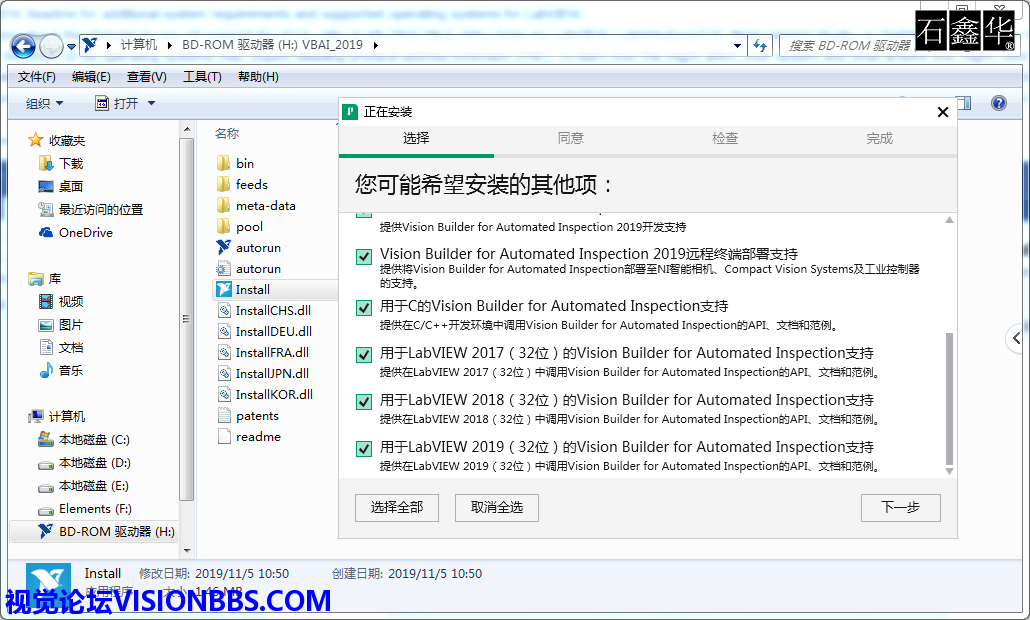
Task: Select the autorun settings file with gear icon
Action: click(x=249, y=269)
